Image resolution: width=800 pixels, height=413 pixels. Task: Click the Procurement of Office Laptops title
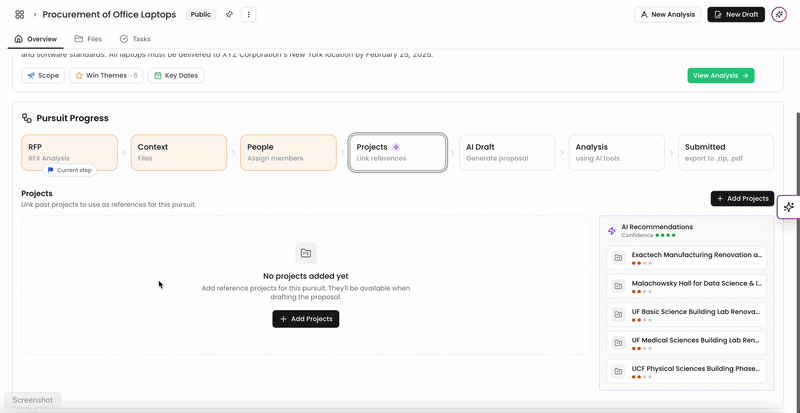click(109, 14)
